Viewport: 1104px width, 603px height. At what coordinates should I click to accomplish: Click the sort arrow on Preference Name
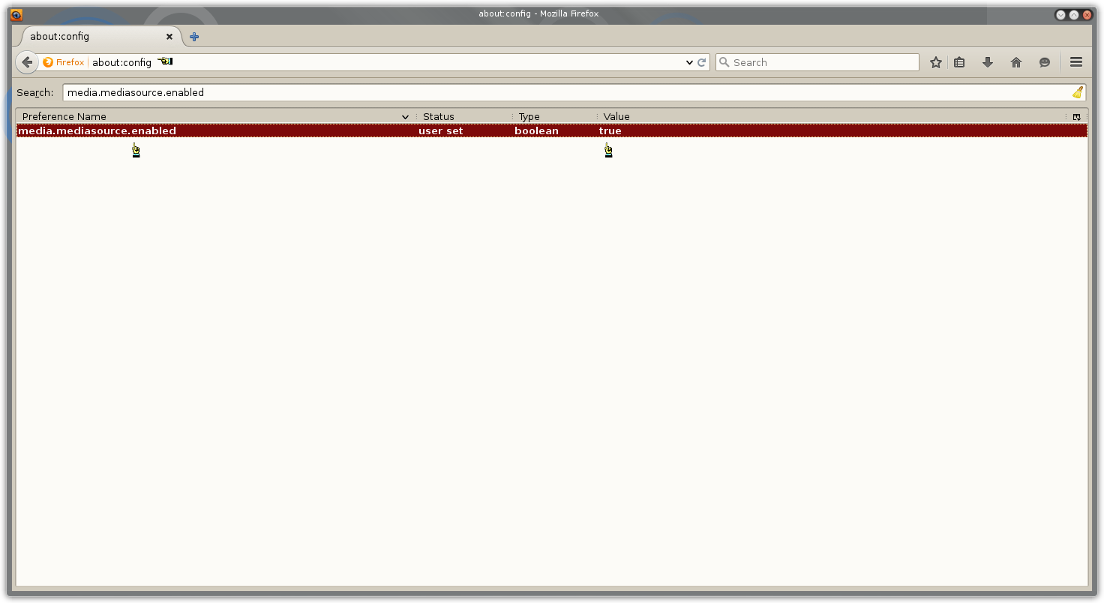(406, 117)
